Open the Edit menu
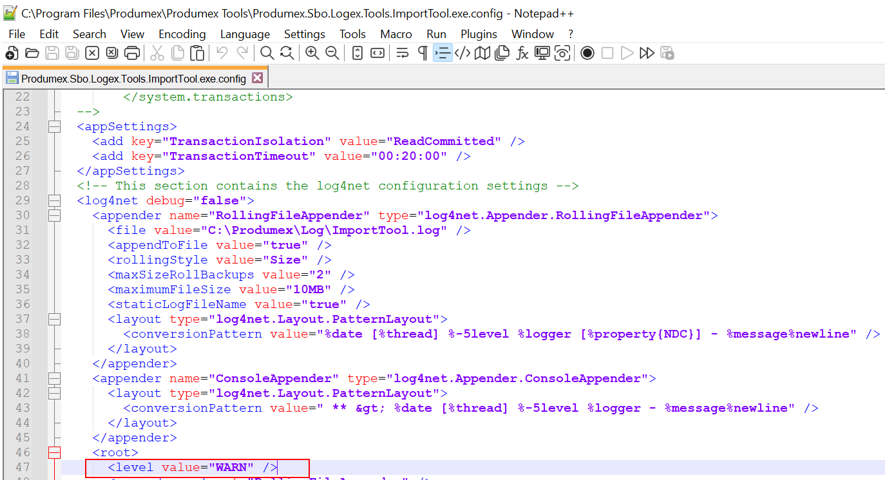 (49, 34)
